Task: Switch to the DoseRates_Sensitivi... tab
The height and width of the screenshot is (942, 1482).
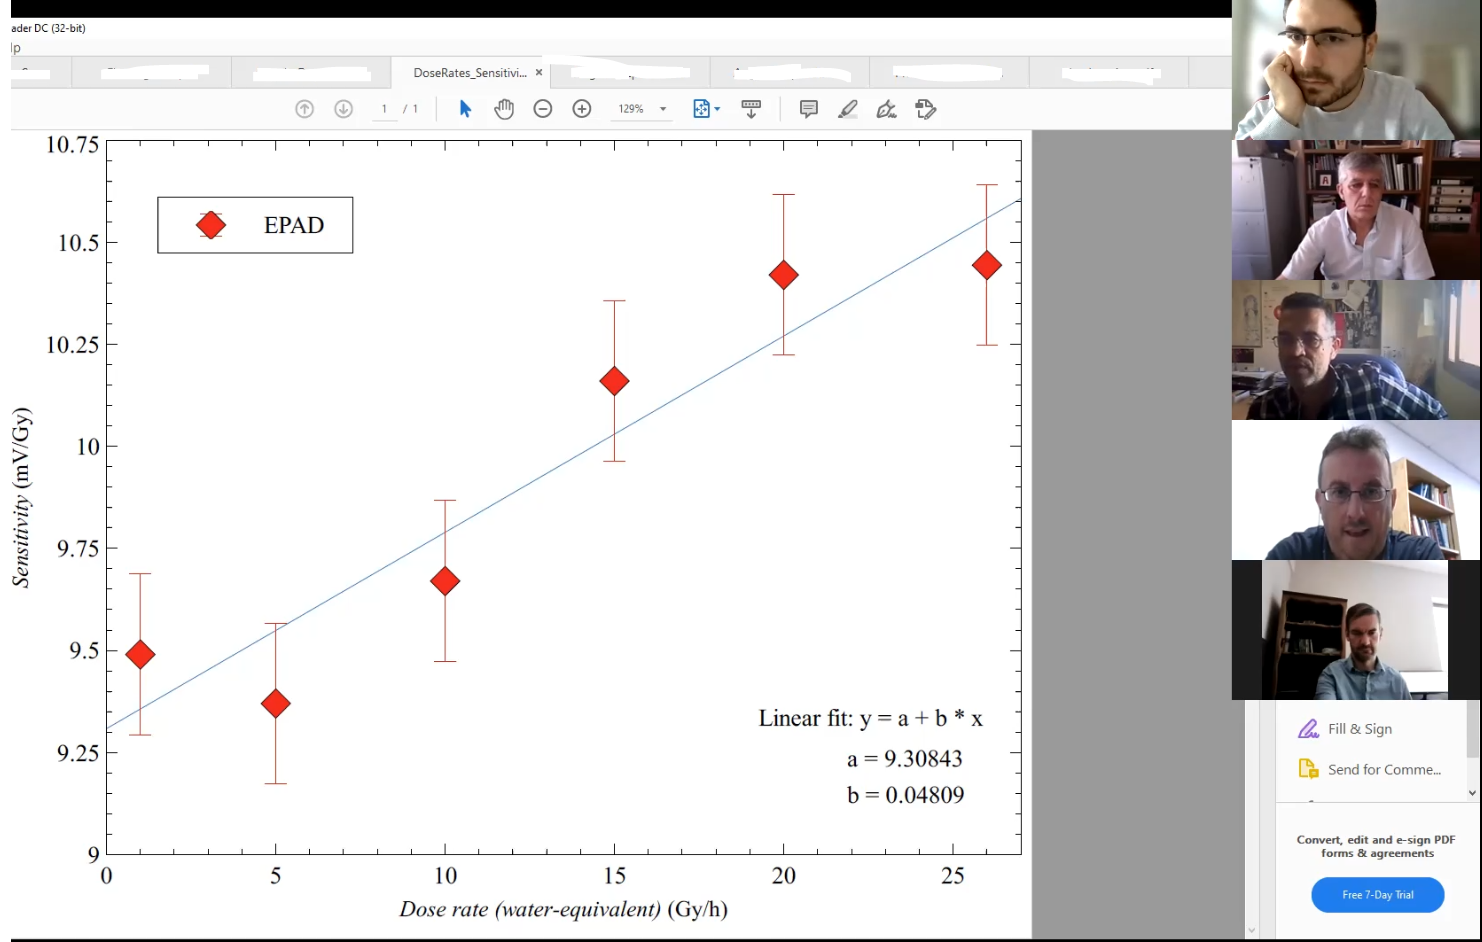Action: [469, 73]
